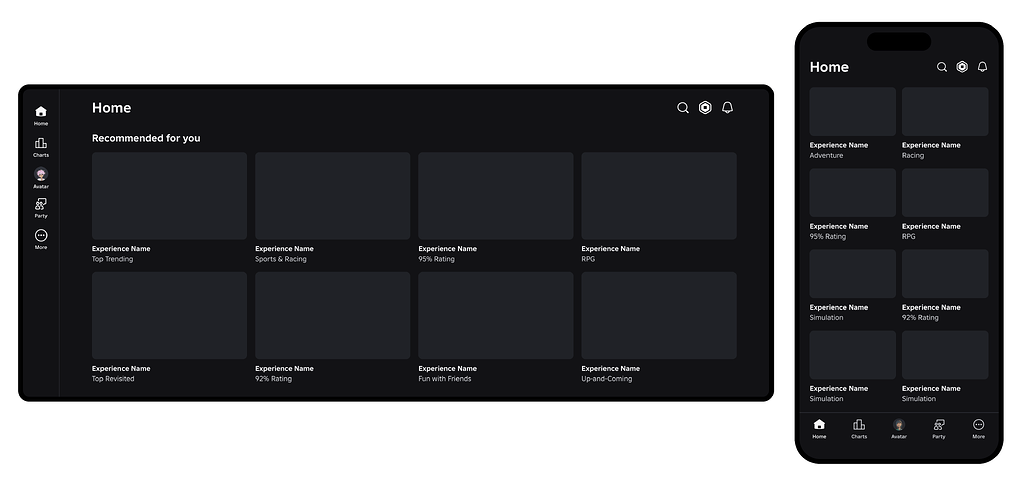
Task: Open the desktop thumbnail captioned 95% Rating
Action: coord(496,196)
